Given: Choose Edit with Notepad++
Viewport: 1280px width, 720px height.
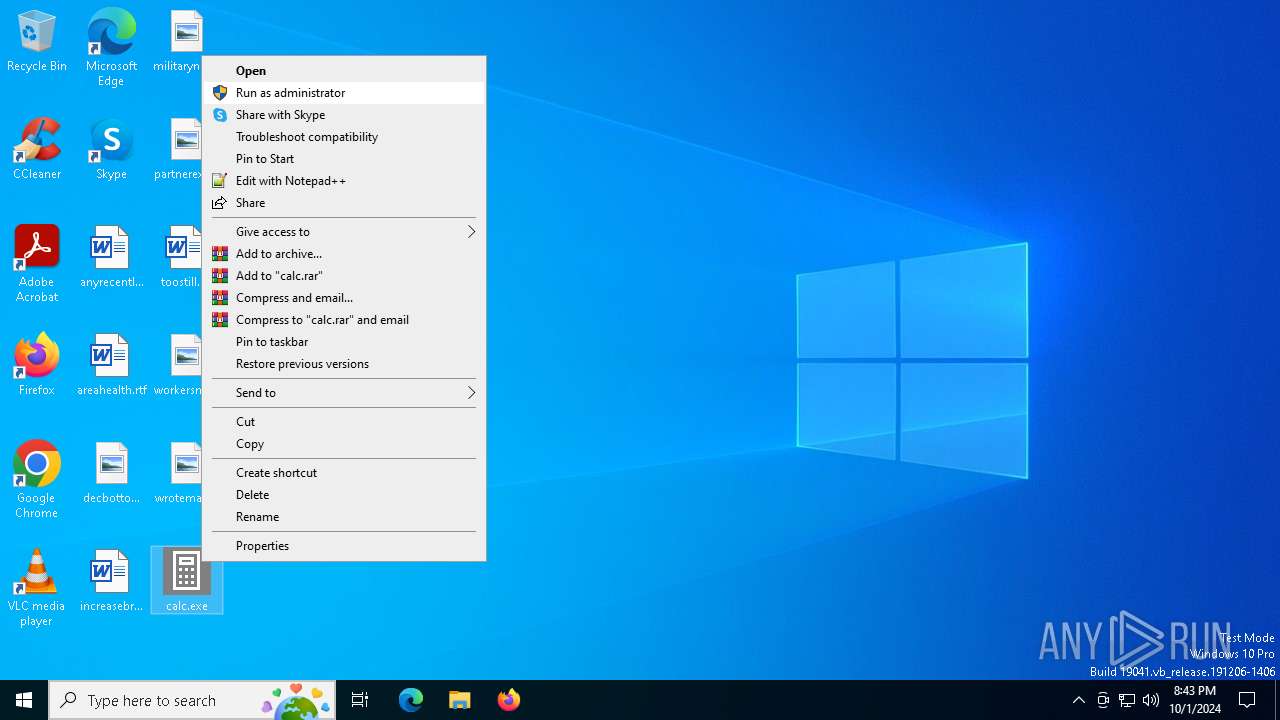Looking at the screenshot, I should 344,181.
